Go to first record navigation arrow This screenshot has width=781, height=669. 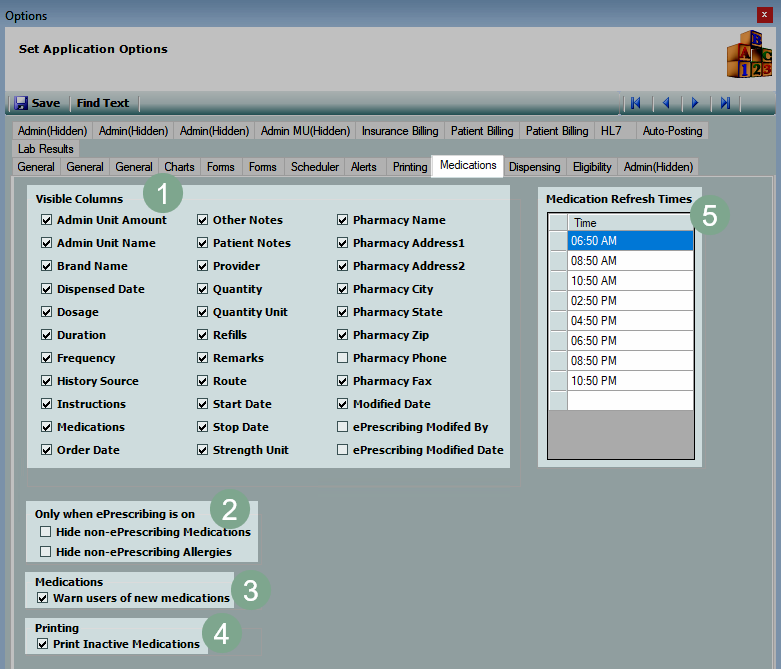click(x=635, y=103)
